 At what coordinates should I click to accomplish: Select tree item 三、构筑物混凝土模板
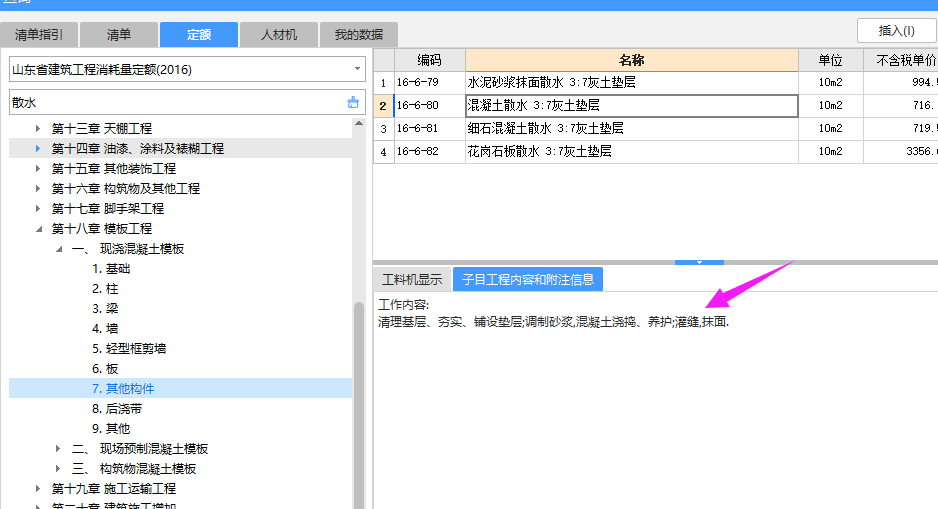point(134,468)
